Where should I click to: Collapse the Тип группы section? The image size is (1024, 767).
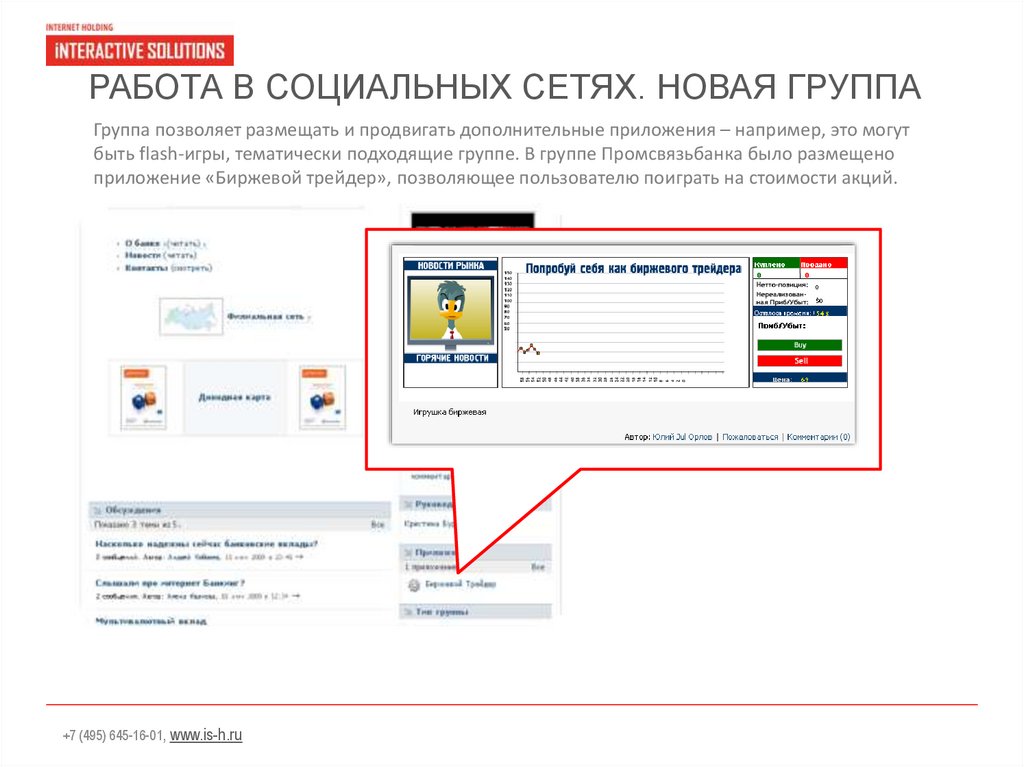475,612
